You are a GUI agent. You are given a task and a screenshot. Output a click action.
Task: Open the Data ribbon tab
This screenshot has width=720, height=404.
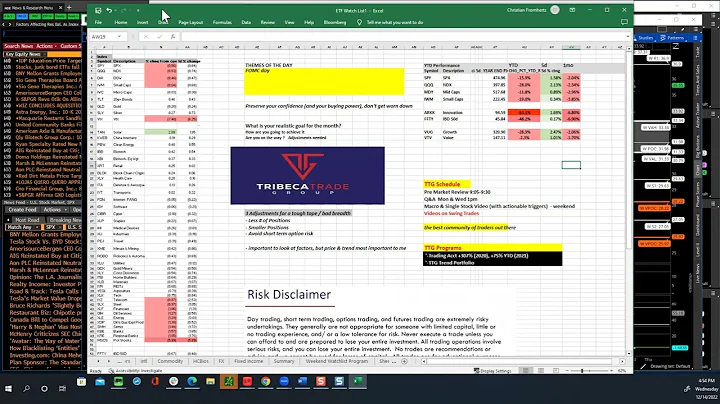246,22
